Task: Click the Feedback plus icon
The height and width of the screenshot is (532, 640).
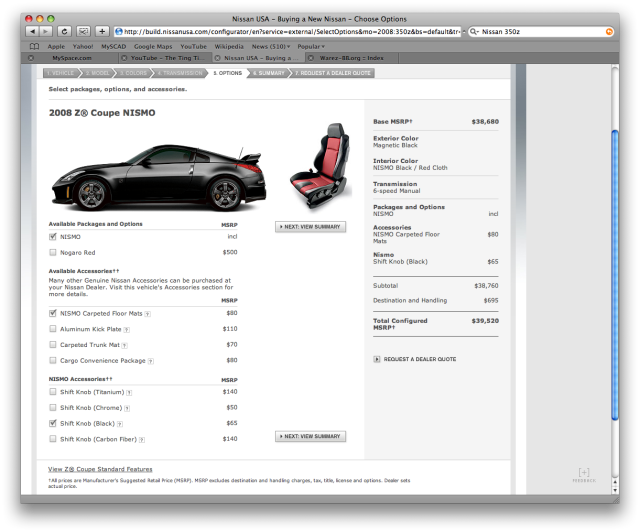Action: 584,472
